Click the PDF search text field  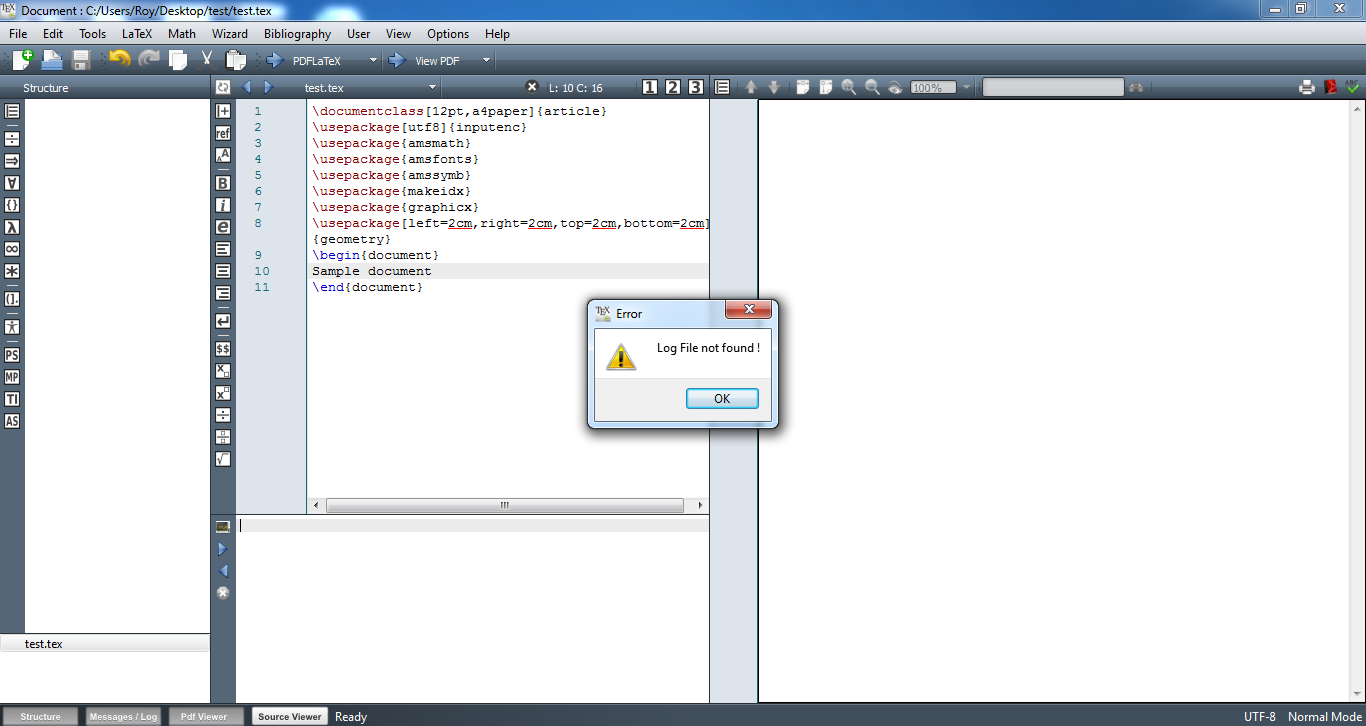[1053, 88]
